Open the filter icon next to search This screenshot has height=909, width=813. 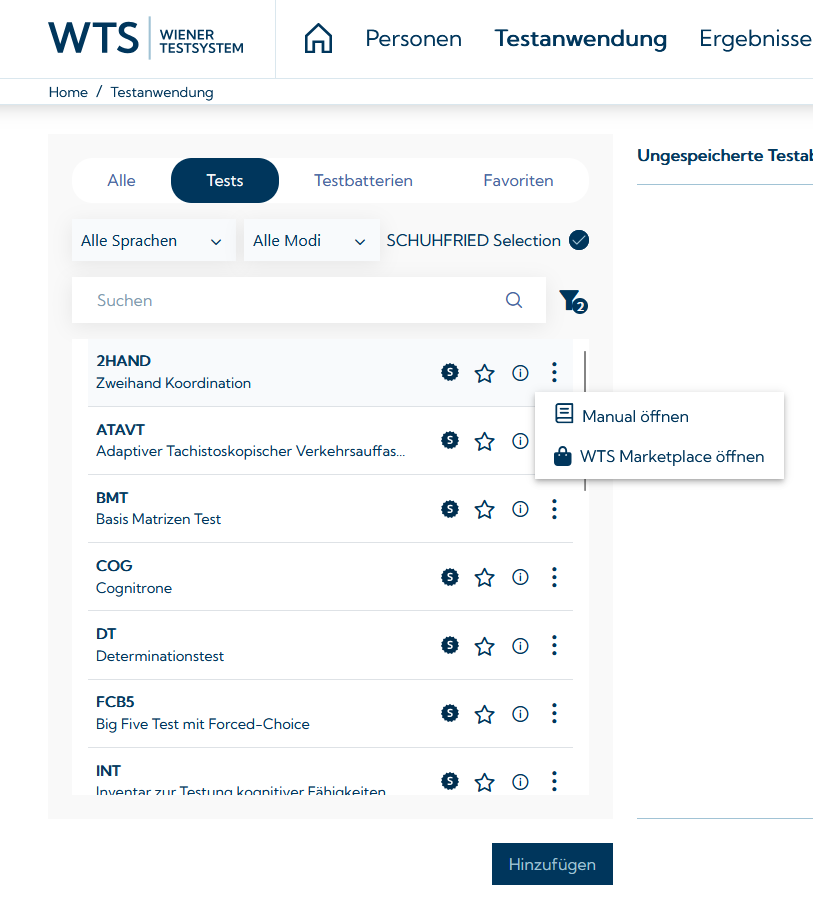coord(571,300)
